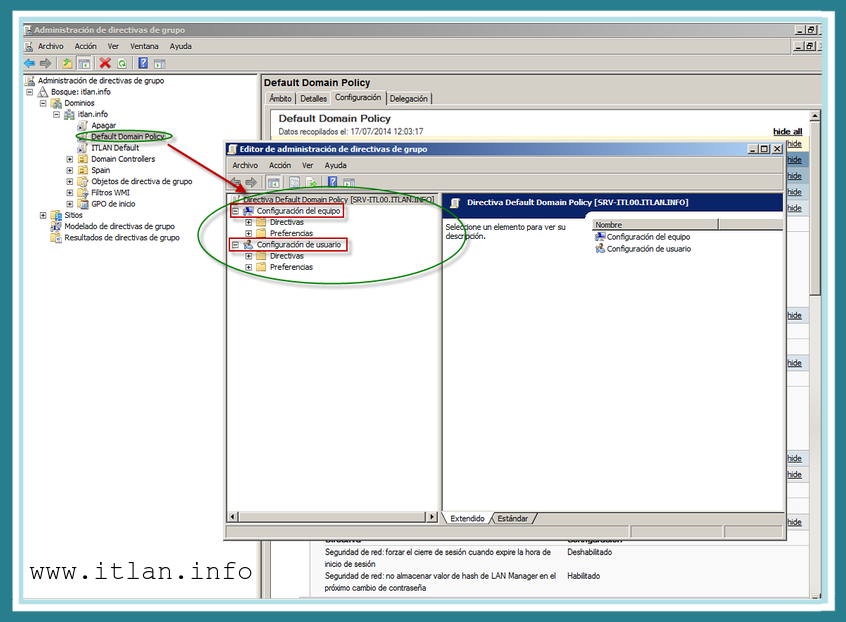Click the editor tree horizontal scrollbar
This screenshot has height=622, width=846.
pyautogui.click(x=332, y=517)
